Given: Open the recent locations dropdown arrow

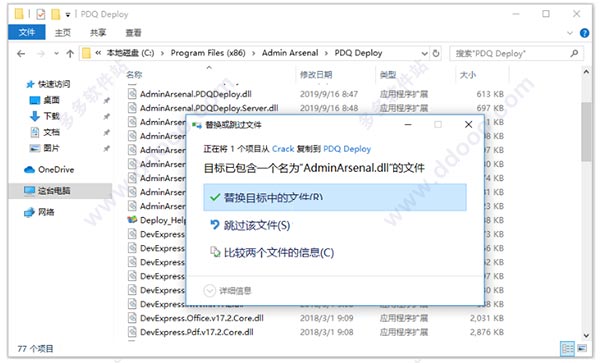Looking at the screenshot, I should coord(56,54).
